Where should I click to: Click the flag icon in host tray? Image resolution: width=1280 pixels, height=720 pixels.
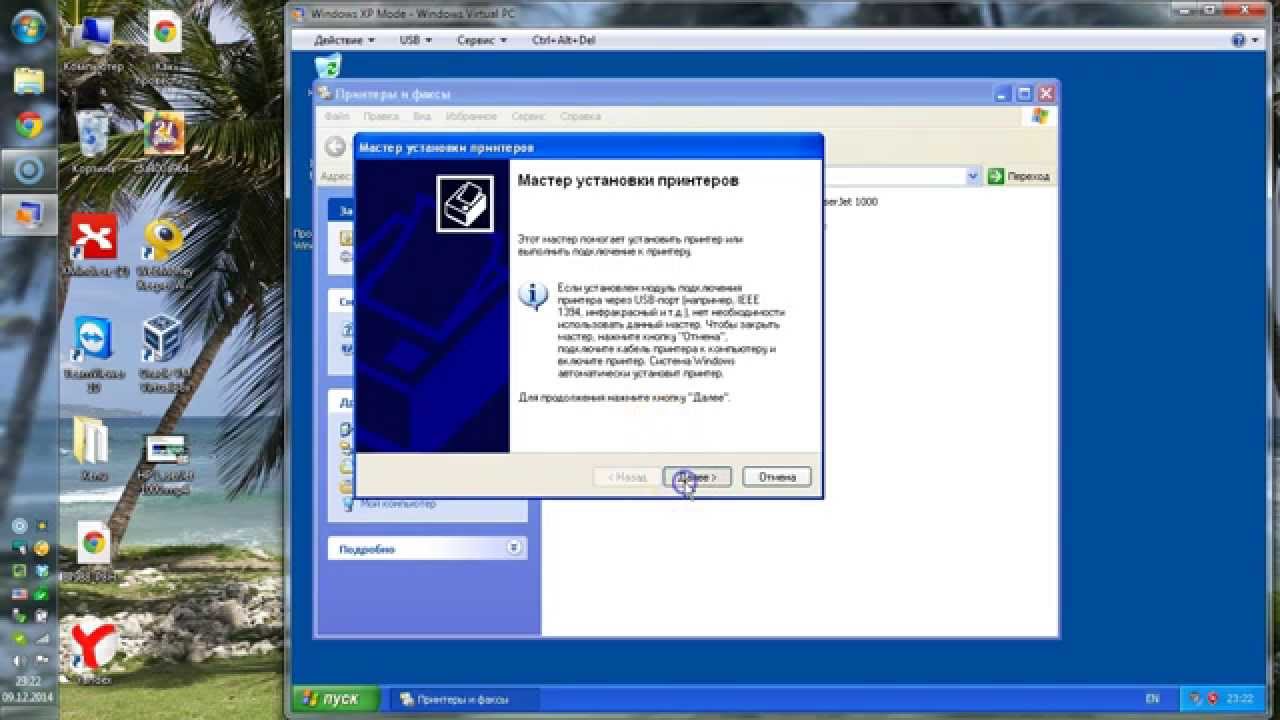[x=41, y=661]
